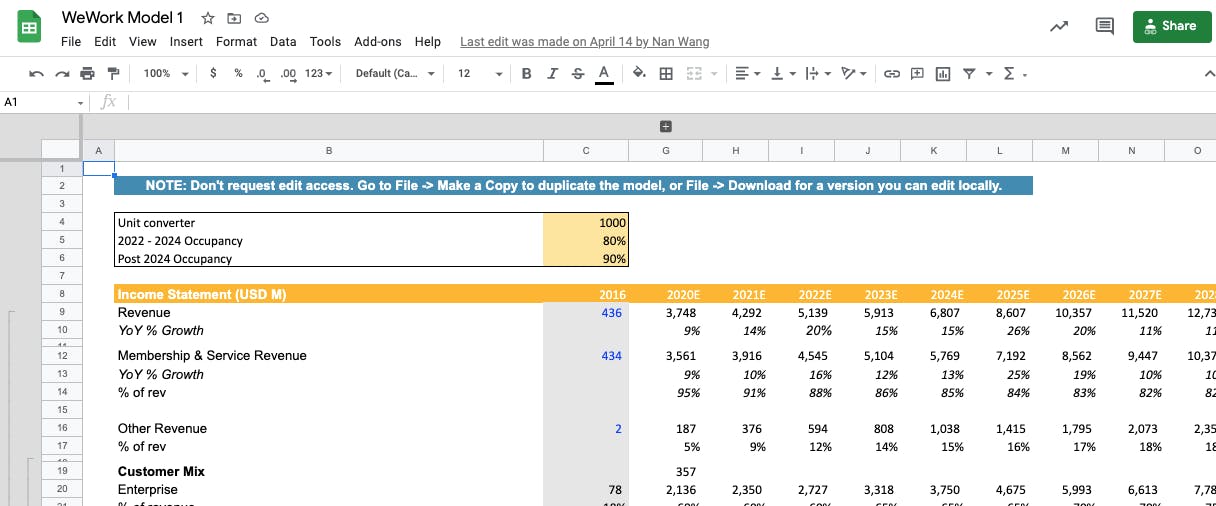Image resolution: width=1216 pixels, height=506 pixels.
Task: Open the number format 123 dropdown
Action: coord(319,73)
